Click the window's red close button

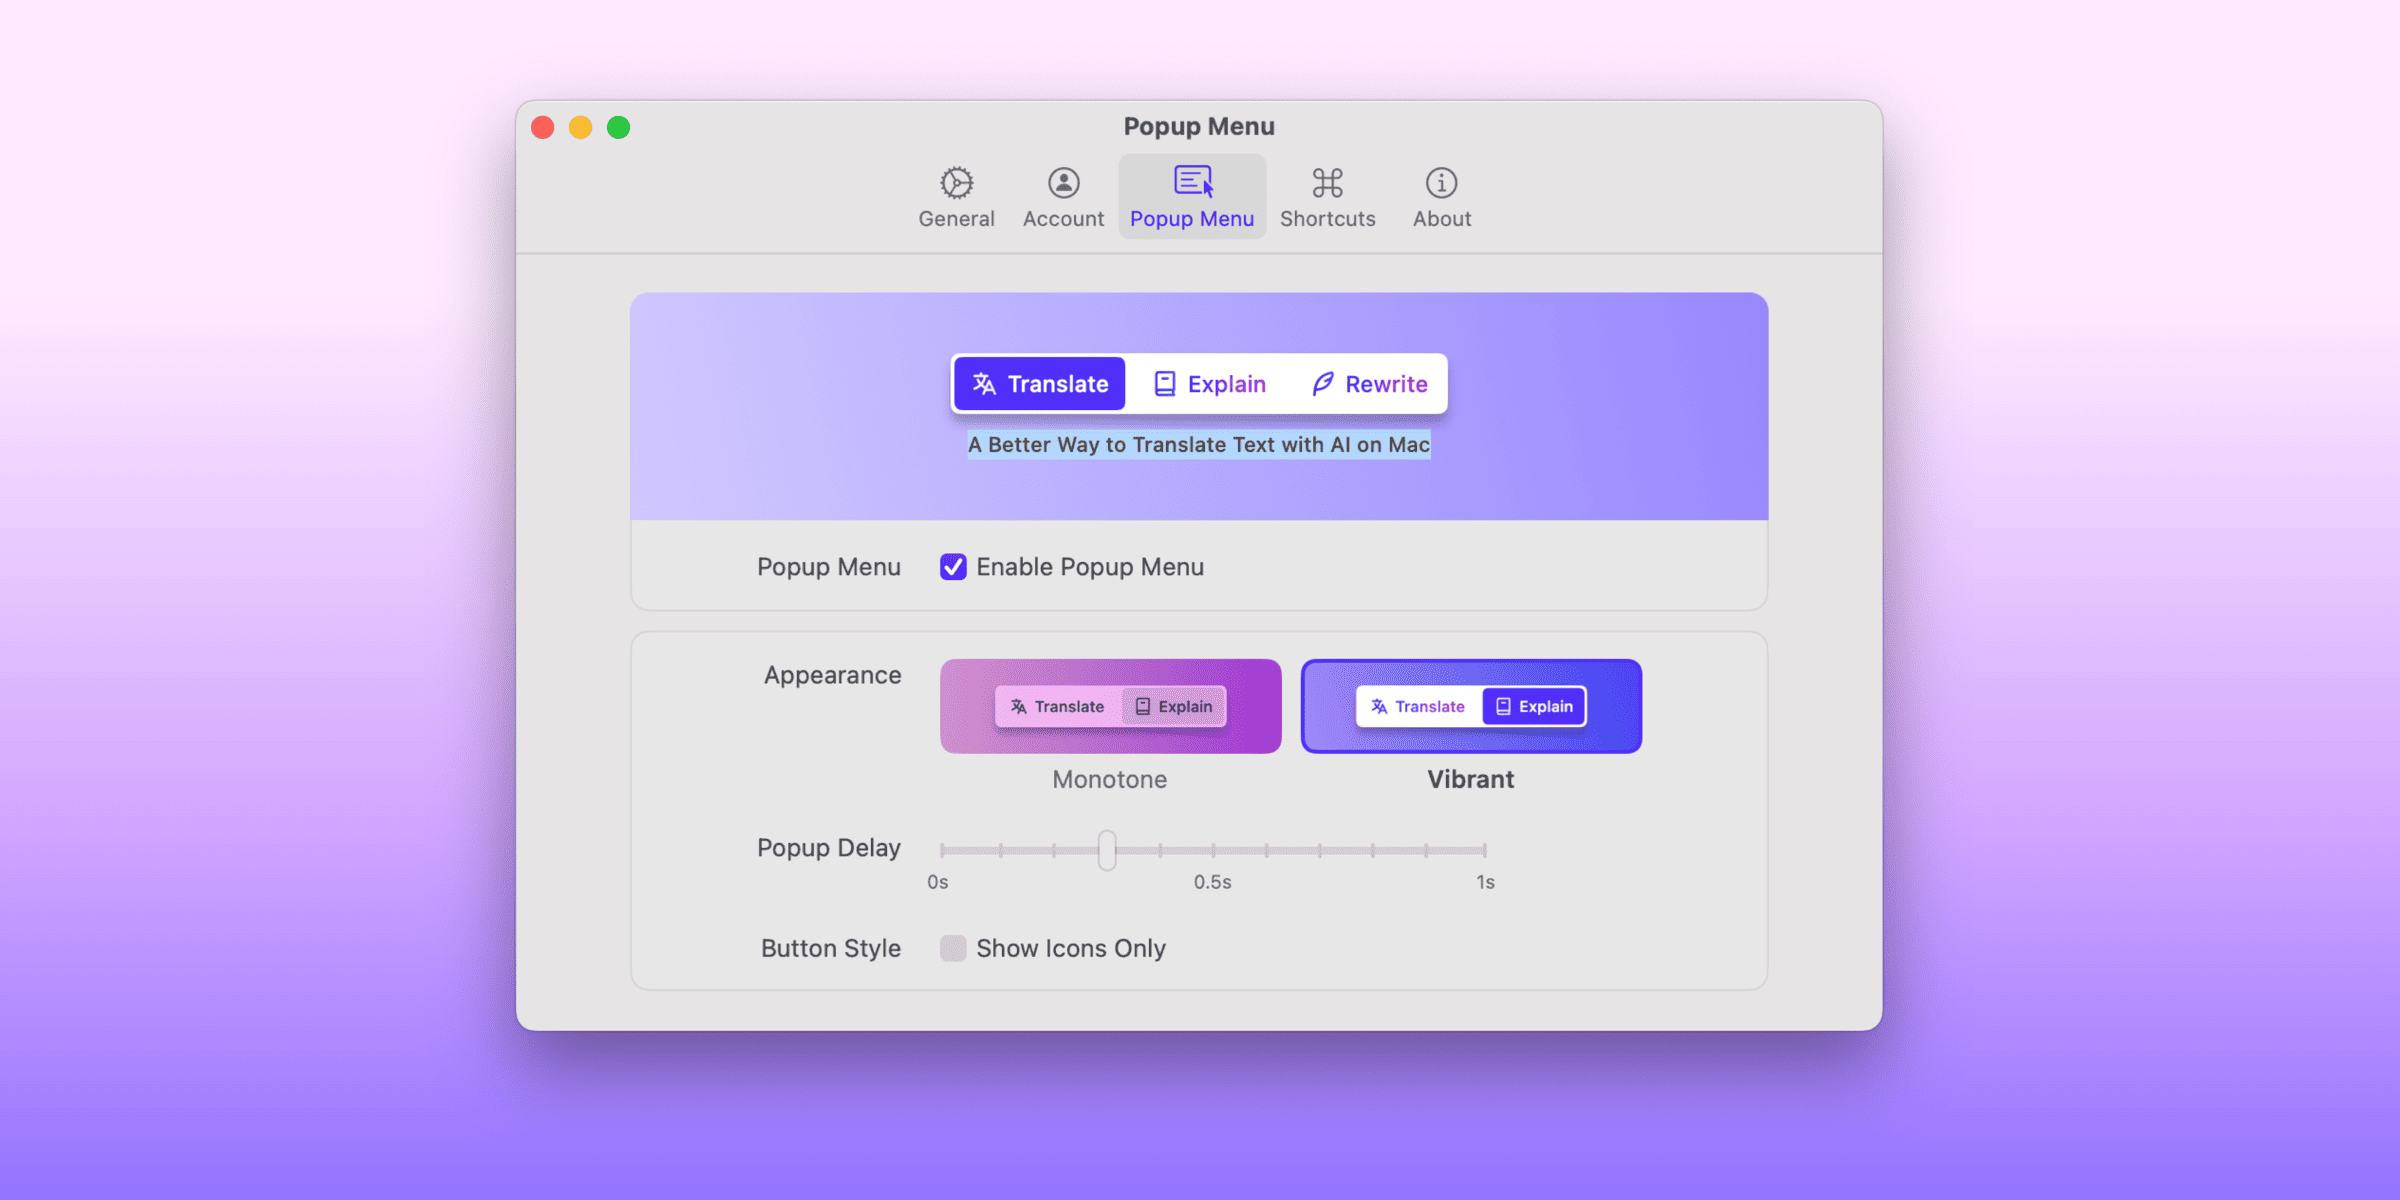[x=543, y=127]
